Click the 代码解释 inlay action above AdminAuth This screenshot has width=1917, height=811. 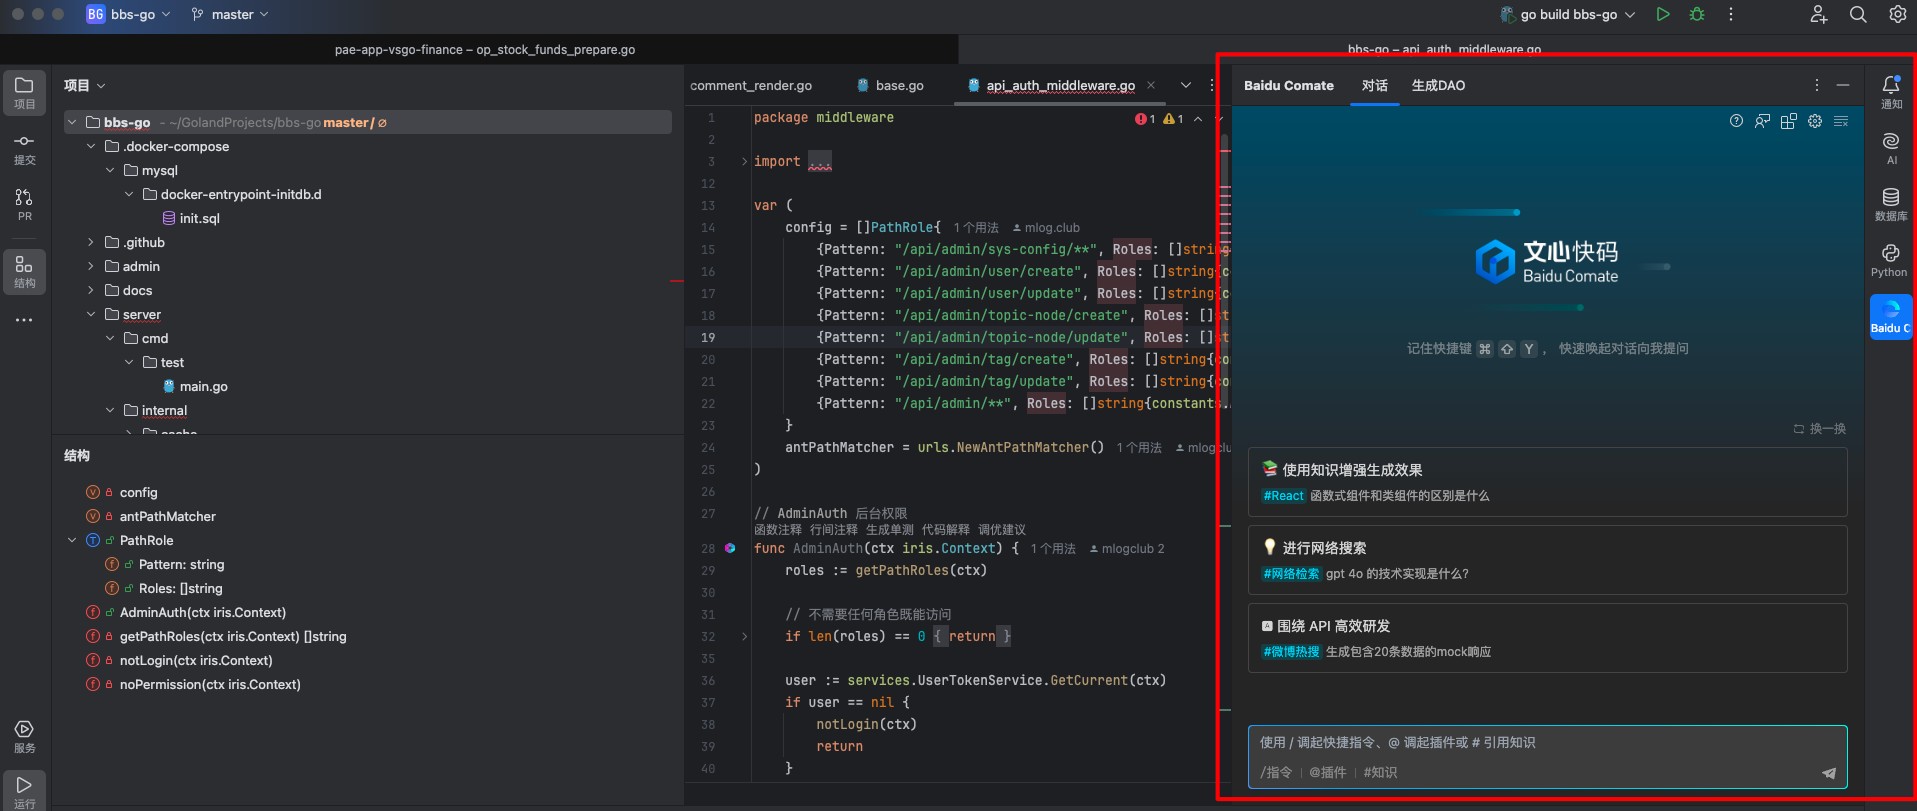click(x=946, y=529)
